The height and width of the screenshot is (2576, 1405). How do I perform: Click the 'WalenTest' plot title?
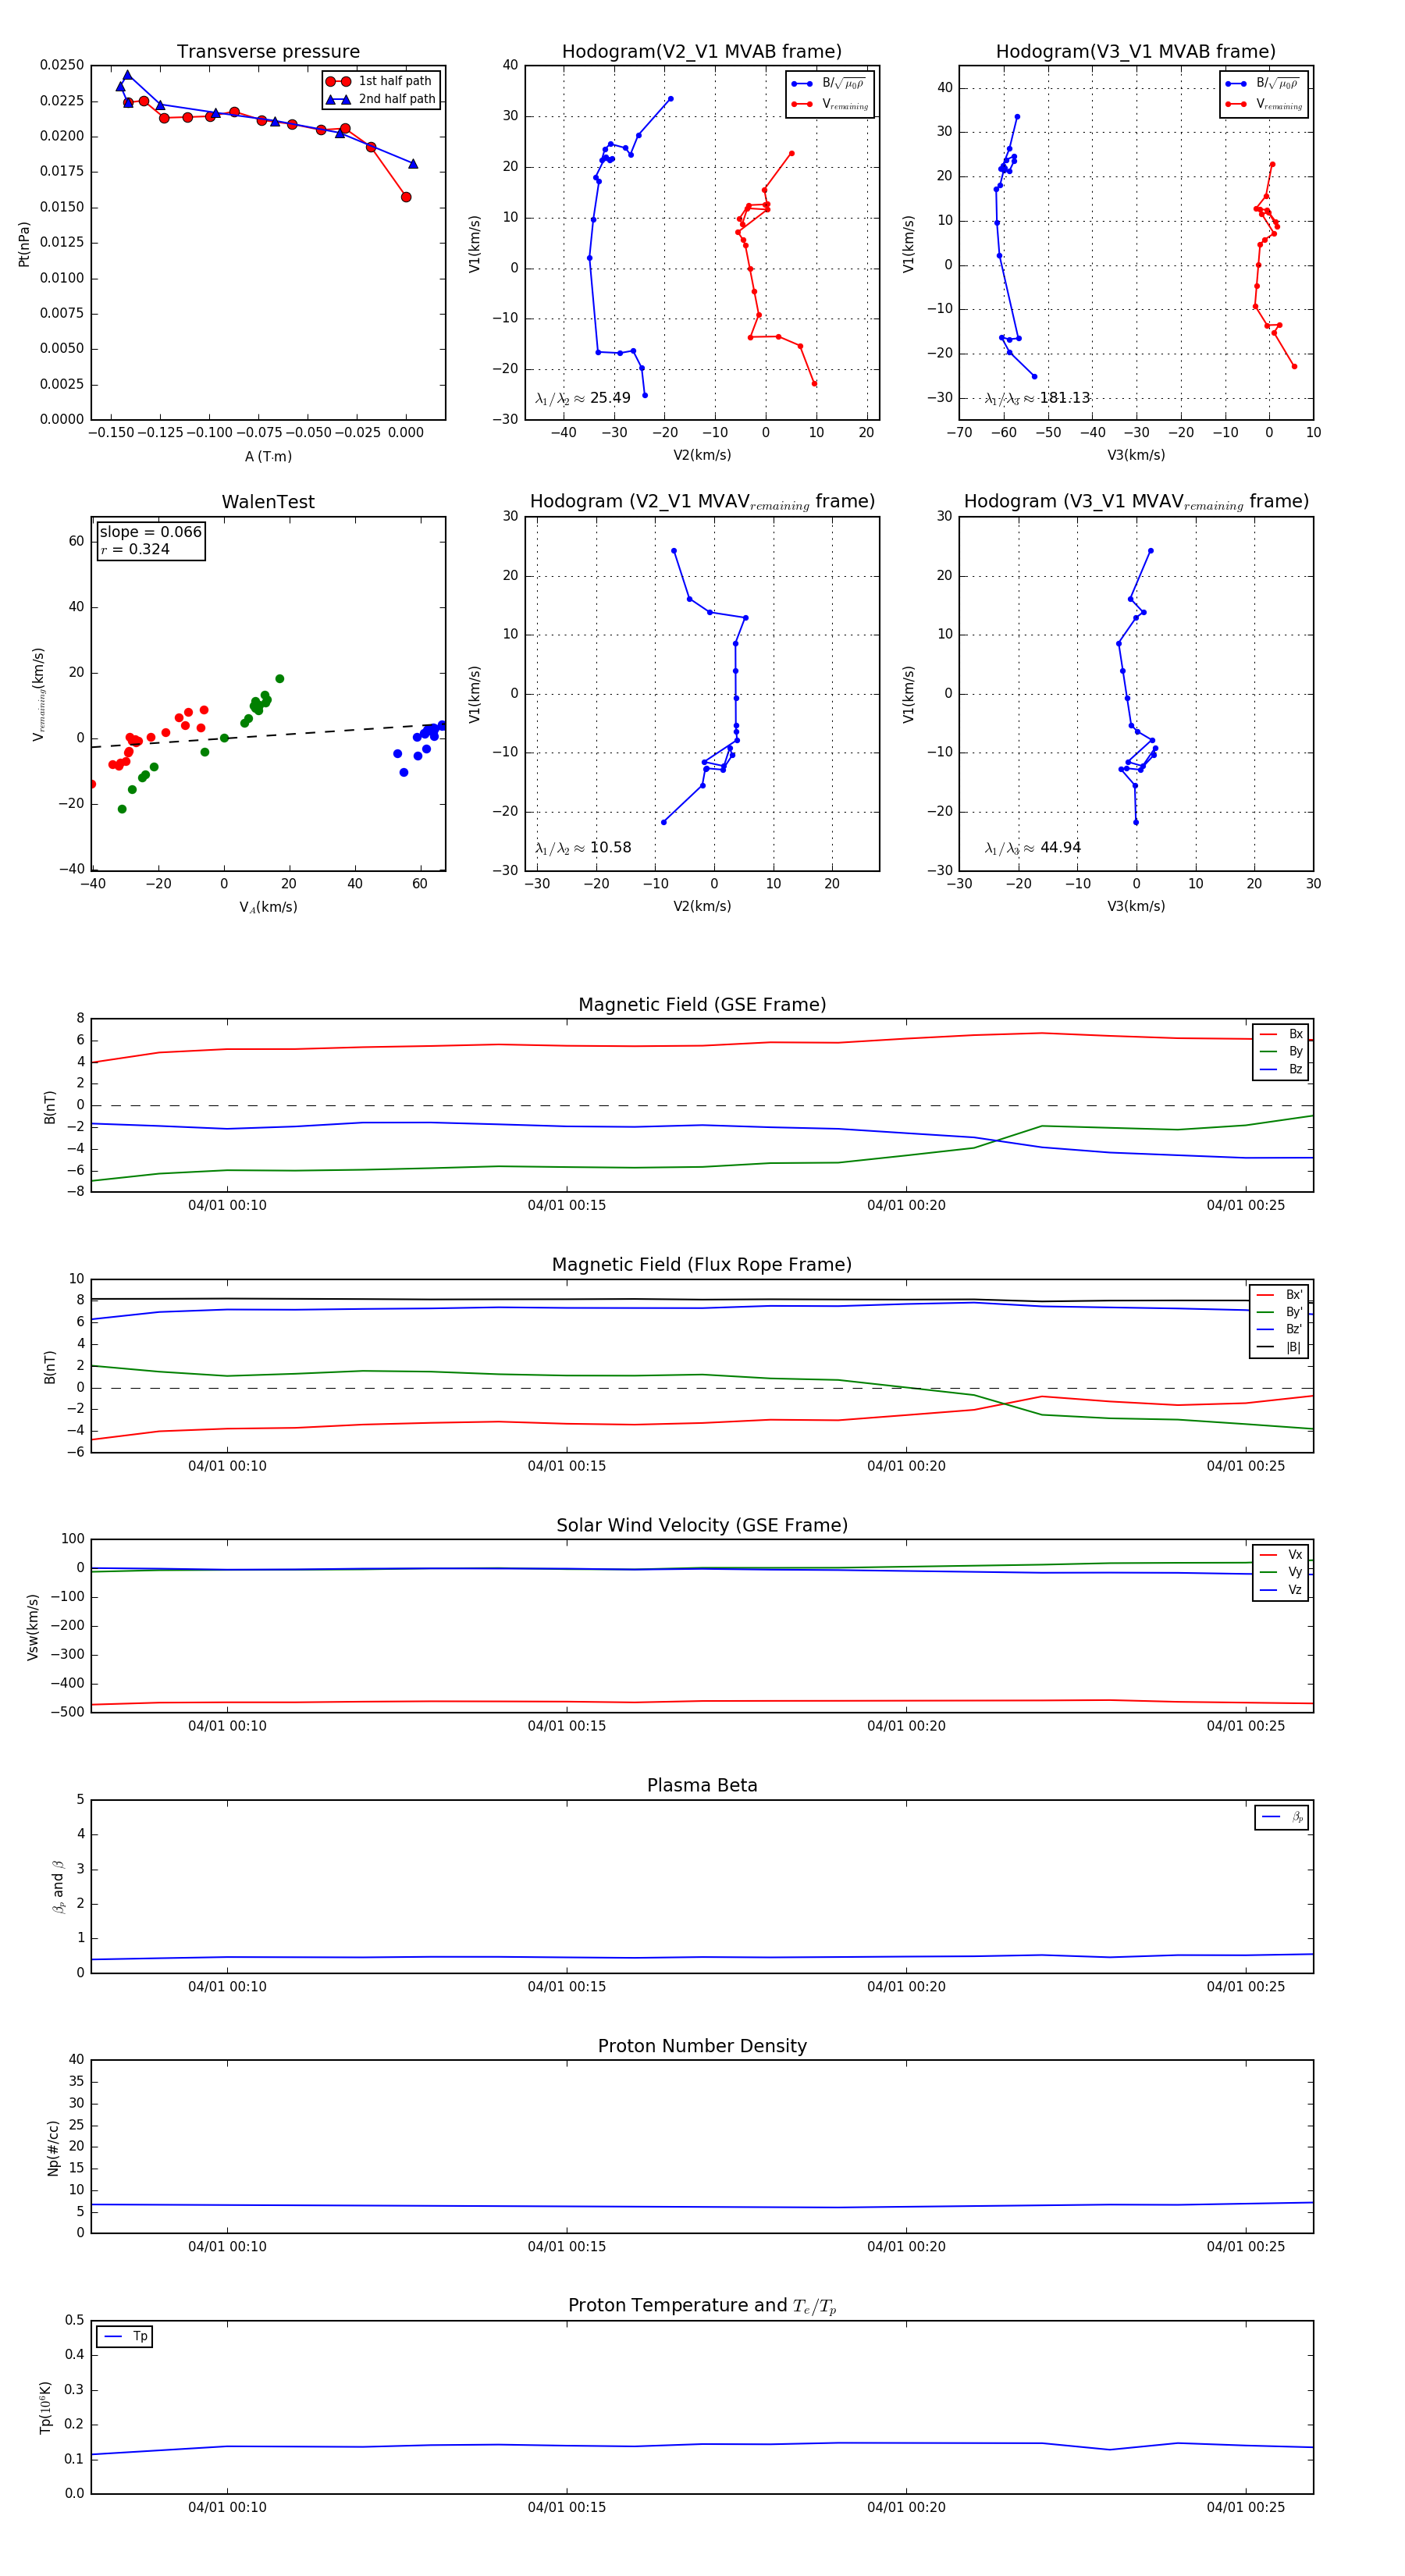(x=268, y=502)
